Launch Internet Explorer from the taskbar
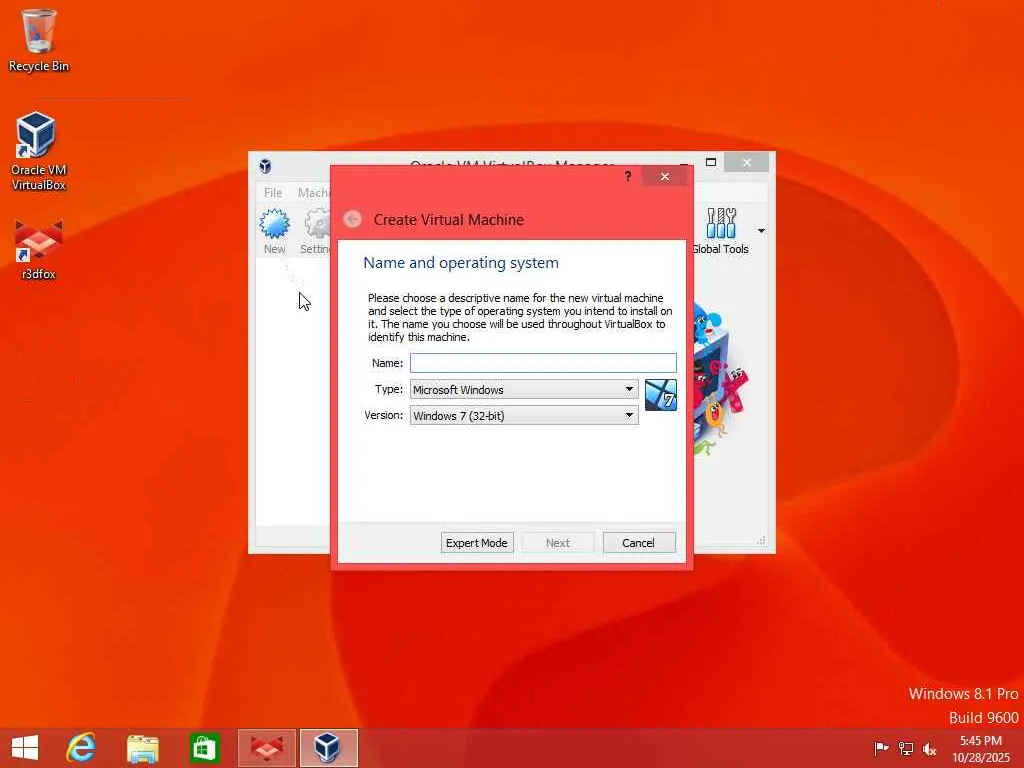1024x768 pixels. [x=82, y=748]
